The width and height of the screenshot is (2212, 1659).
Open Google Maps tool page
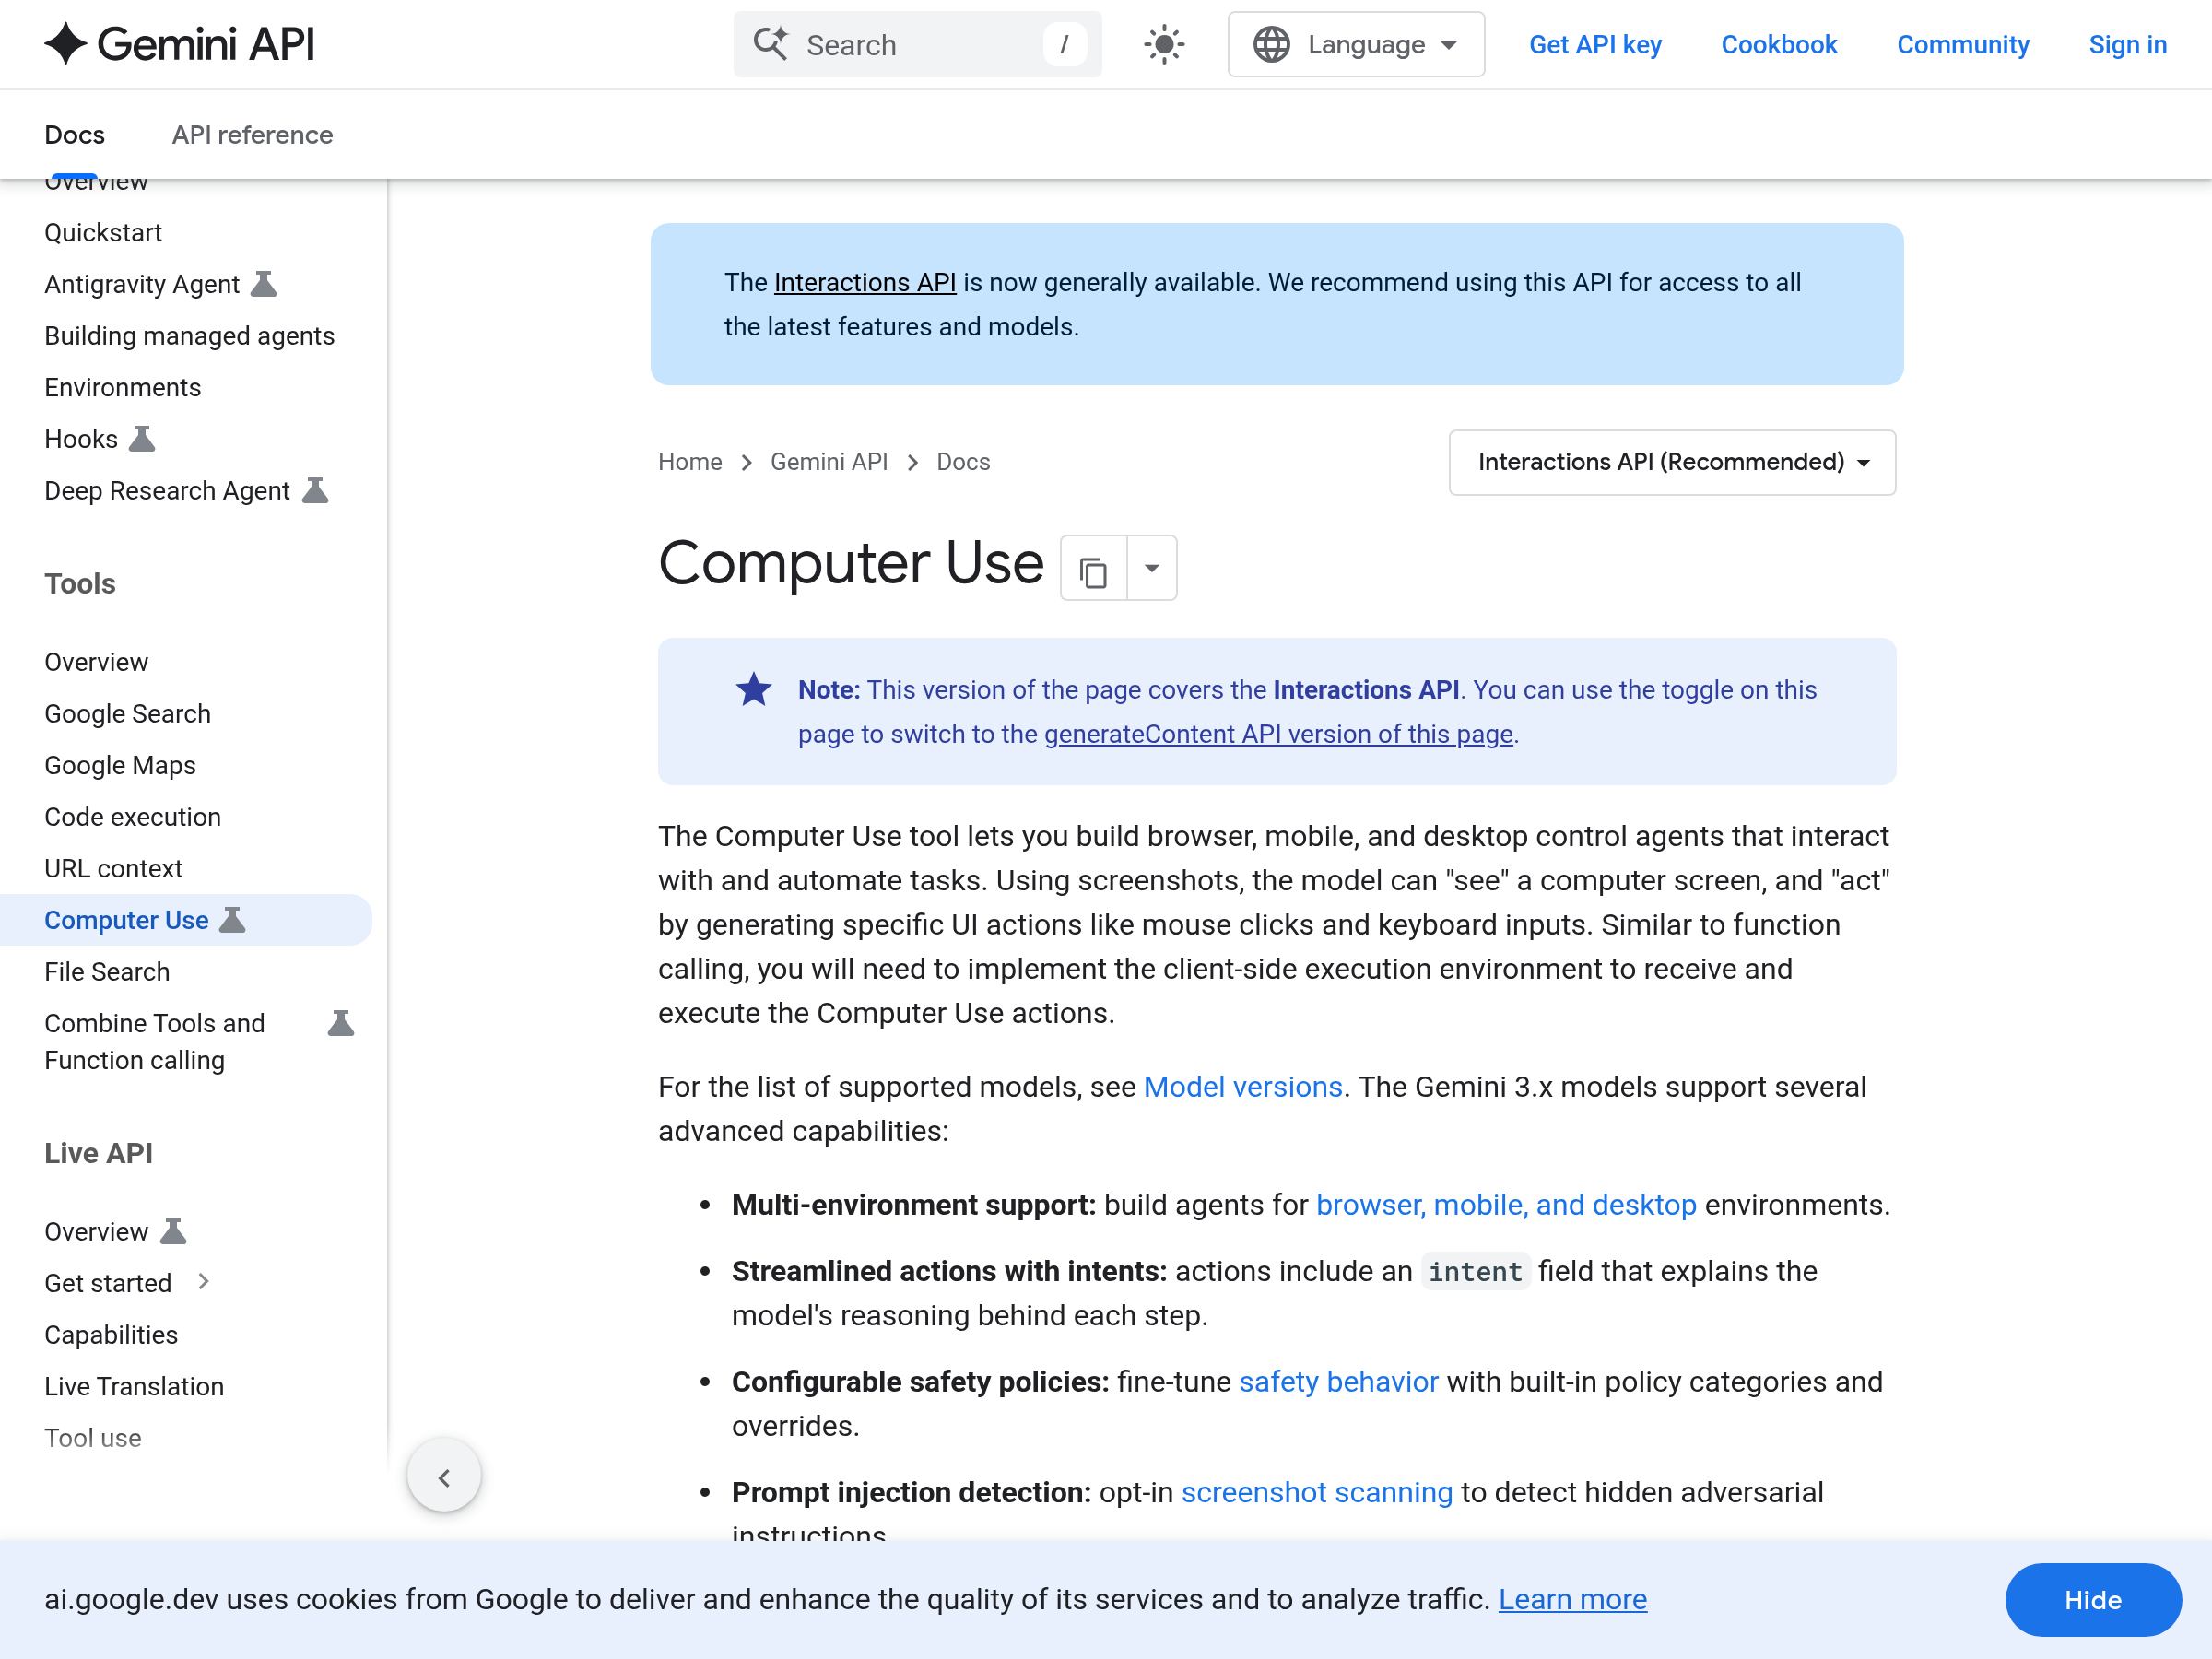click(x=120, y=765)
